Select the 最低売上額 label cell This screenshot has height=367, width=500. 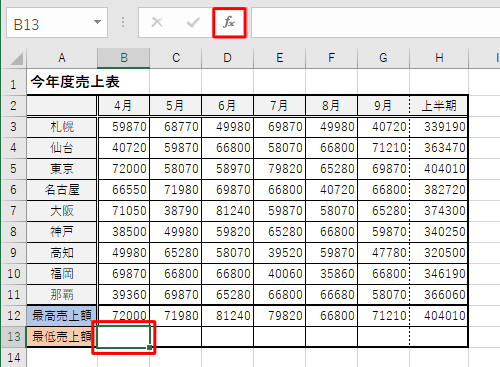62,337
